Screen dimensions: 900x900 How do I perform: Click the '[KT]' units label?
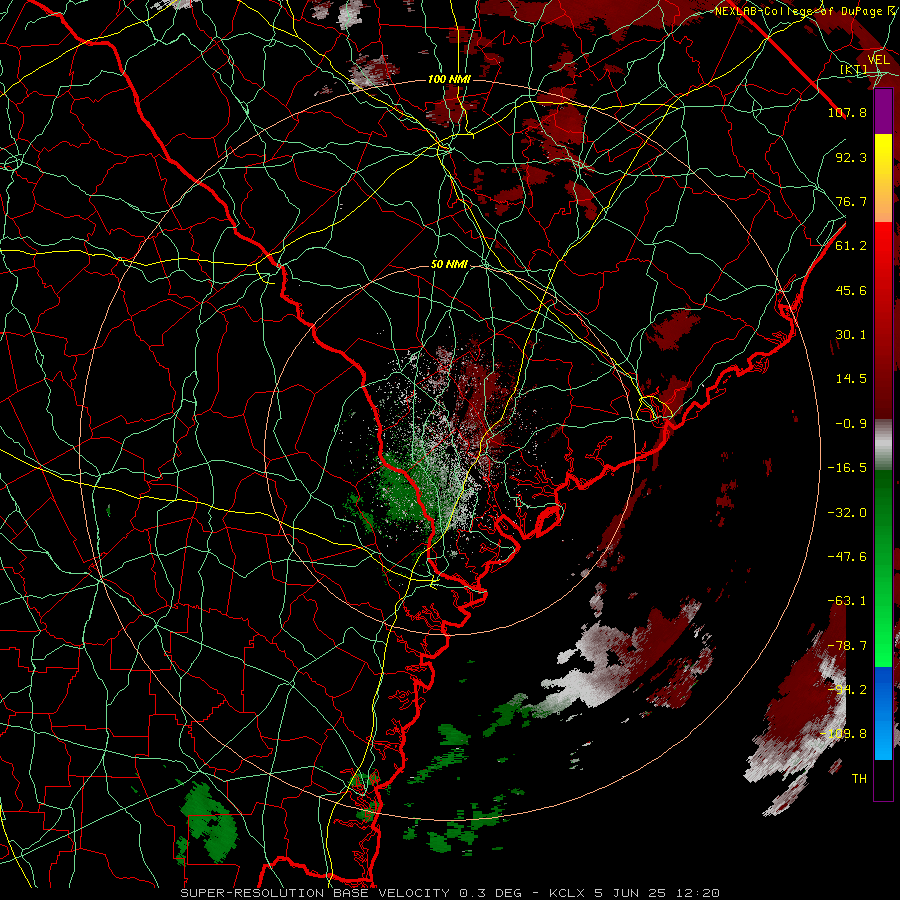pyautogui.click(x=854, y=69)
